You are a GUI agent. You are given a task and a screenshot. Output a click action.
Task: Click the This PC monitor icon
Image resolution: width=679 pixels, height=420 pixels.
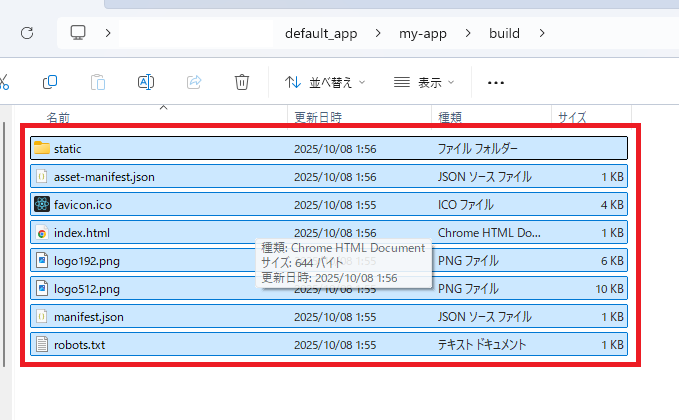78,32
